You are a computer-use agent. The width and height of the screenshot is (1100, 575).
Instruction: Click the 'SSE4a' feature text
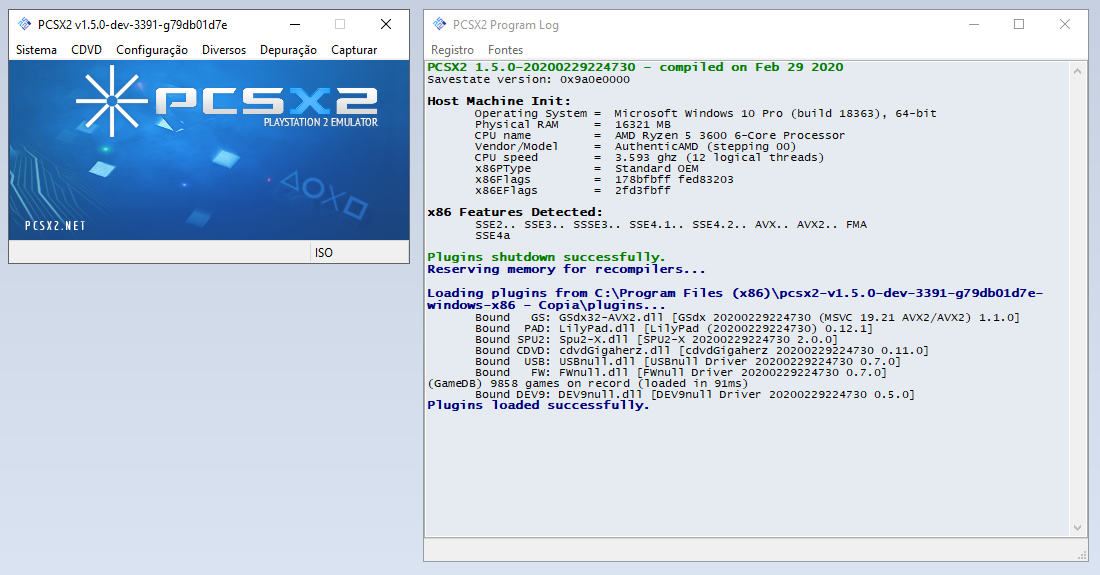[492, 236]
